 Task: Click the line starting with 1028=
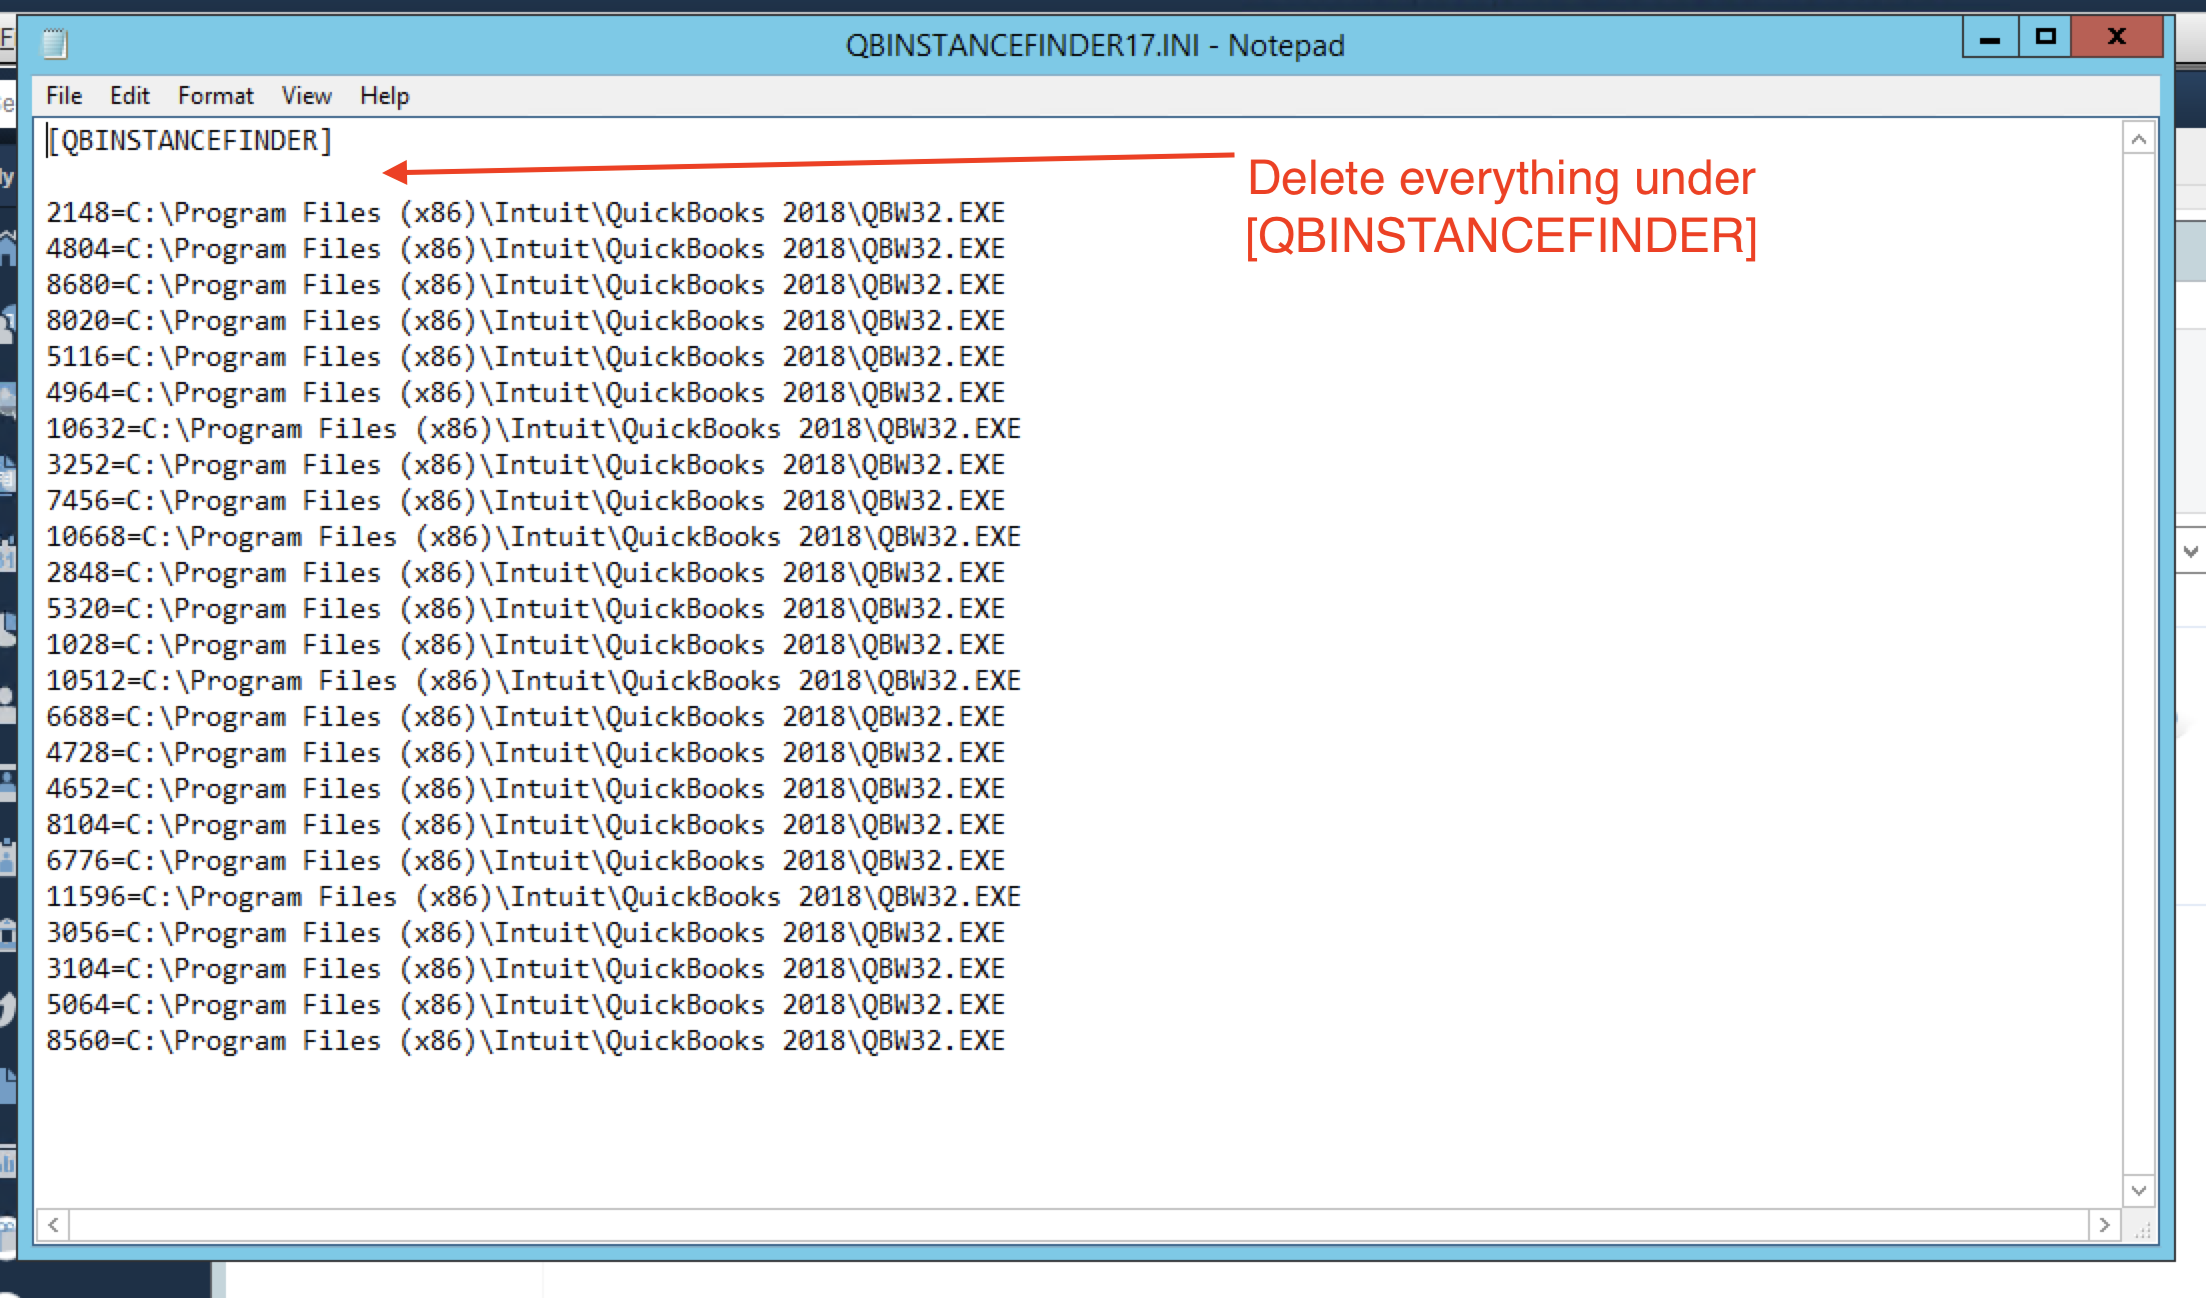(526, 645)
